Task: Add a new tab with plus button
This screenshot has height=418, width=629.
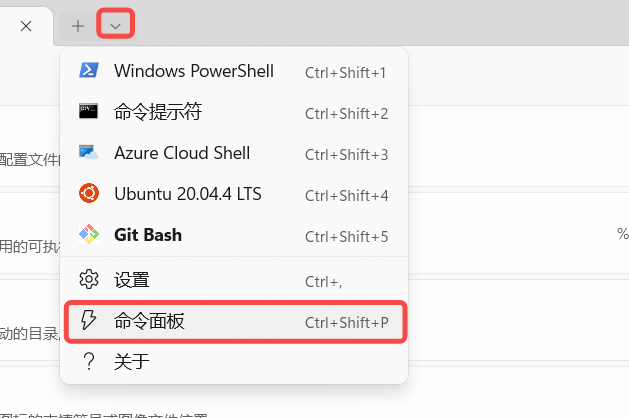Action: (78, 25)
